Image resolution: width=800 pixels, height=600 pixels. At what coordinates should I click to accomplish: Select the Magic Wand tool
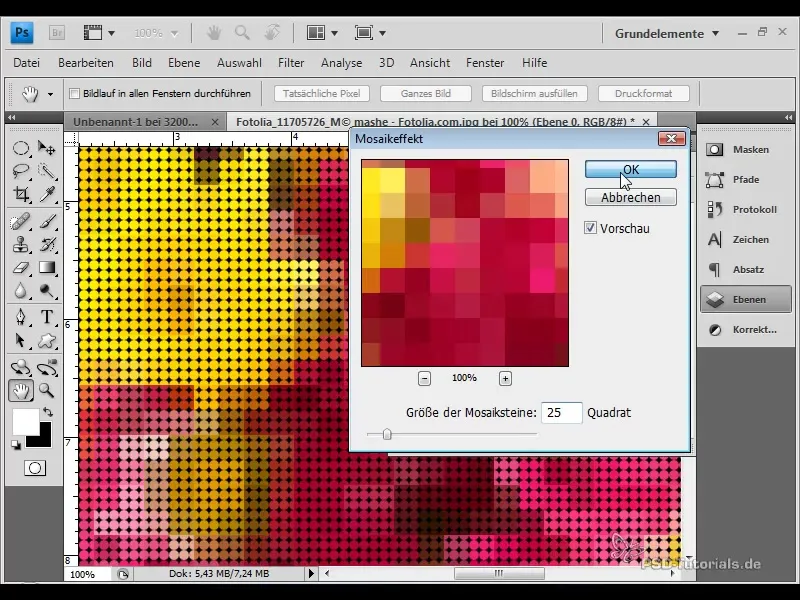46,171
